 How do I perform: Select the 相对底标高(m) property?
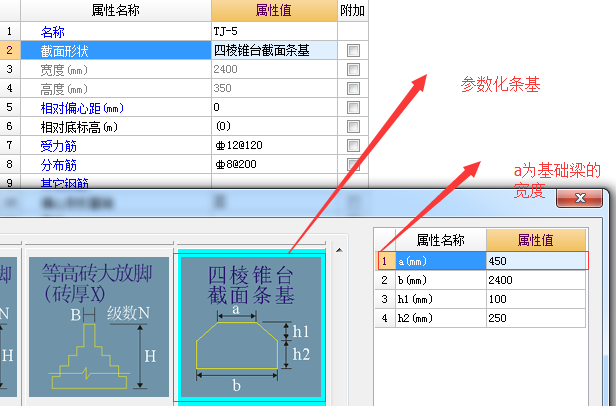click(x=116, y=127)
